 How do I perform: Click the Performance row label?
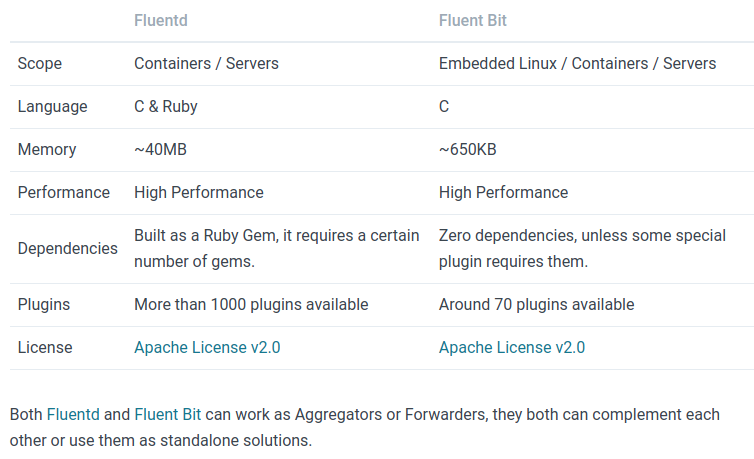point(64,192)
